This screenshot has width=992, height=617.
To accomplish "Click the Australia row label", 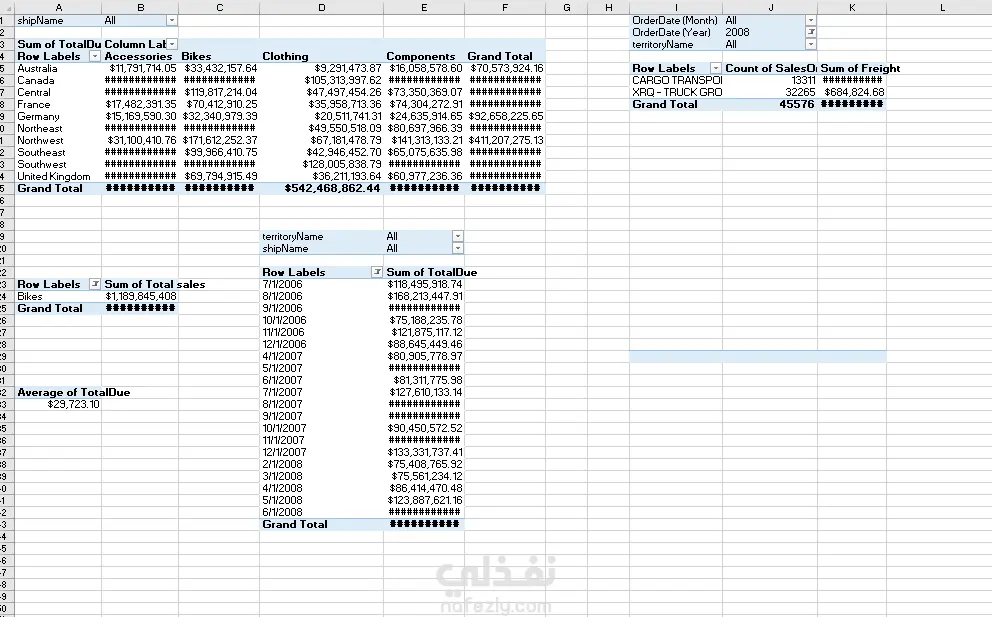I will pyautogui.click(x=37, y=68).
